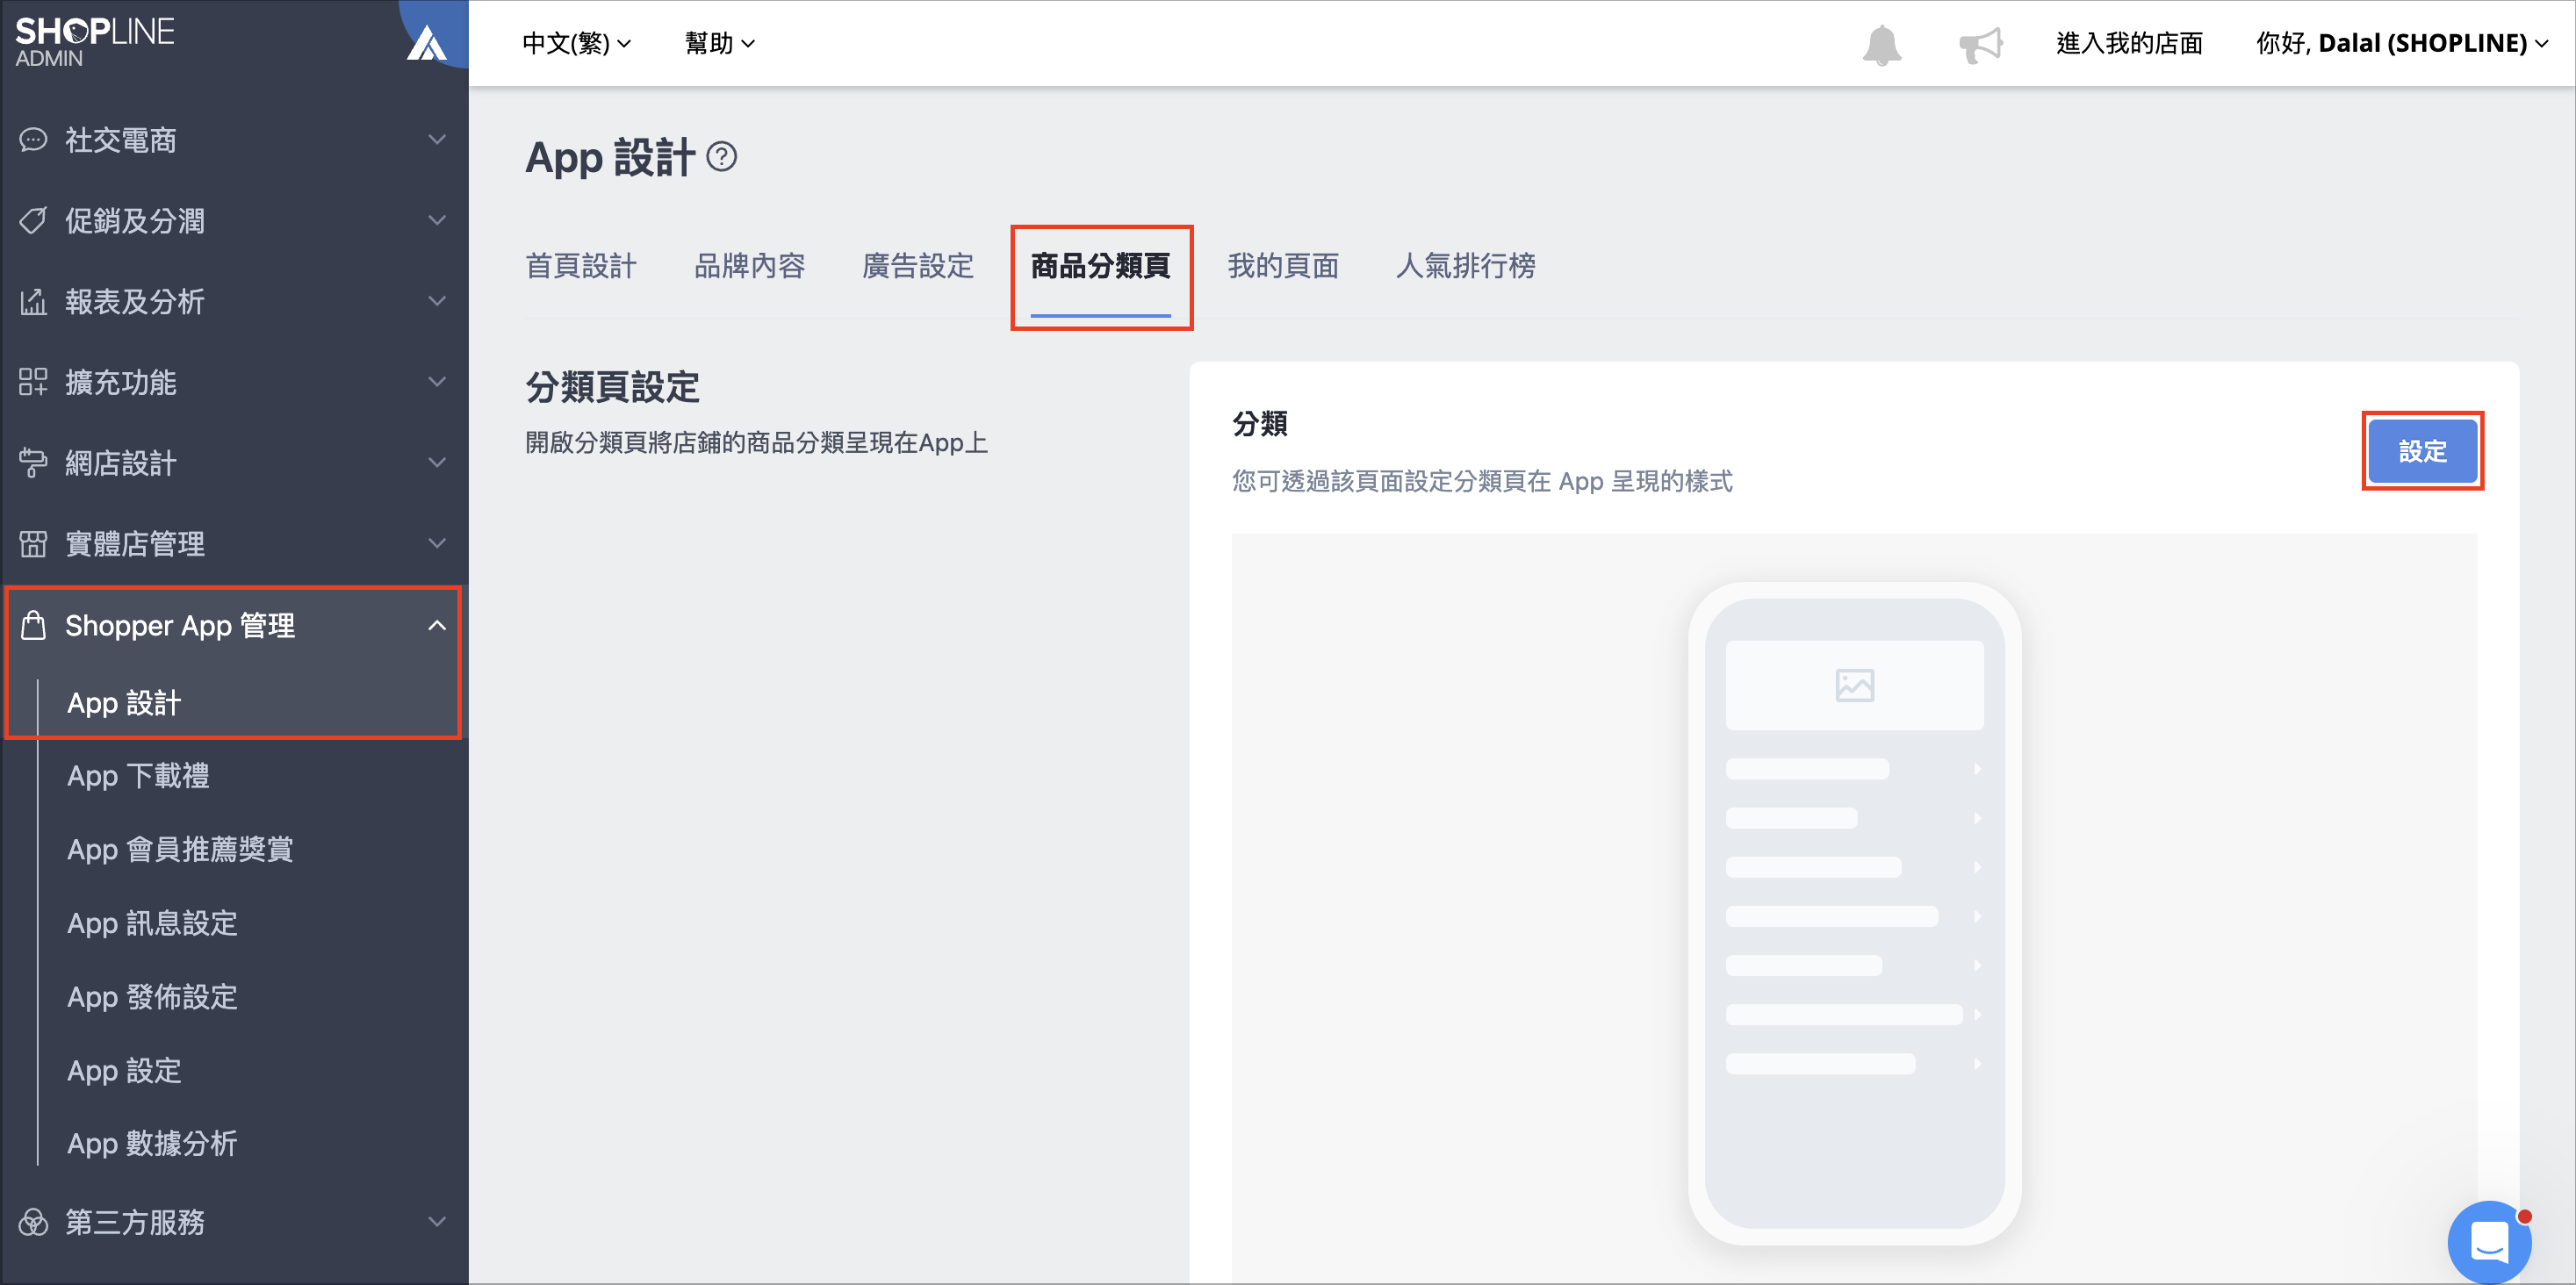
Task: Click the 實體店管理 menu label
Action: point(135,544)
